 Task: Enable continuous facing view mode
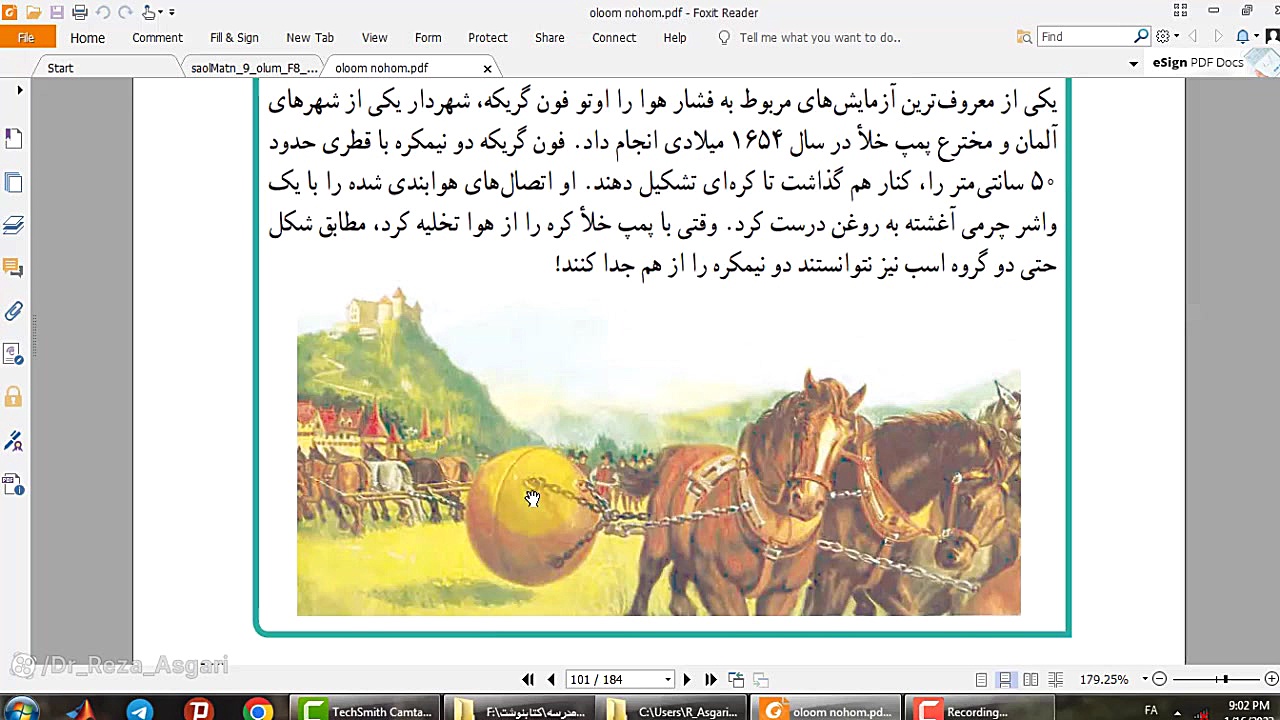tap(1056, 679)
